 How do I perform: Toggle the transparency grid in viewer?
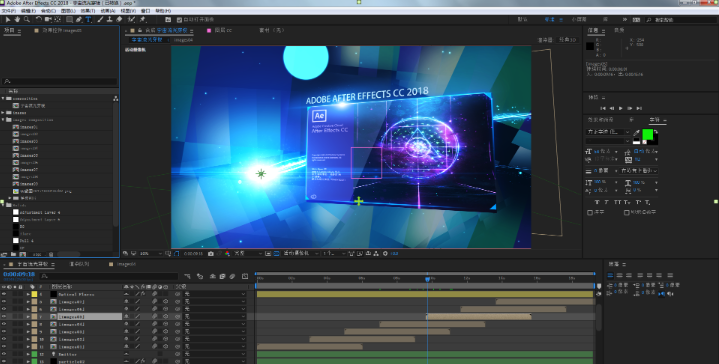point(277,253)
